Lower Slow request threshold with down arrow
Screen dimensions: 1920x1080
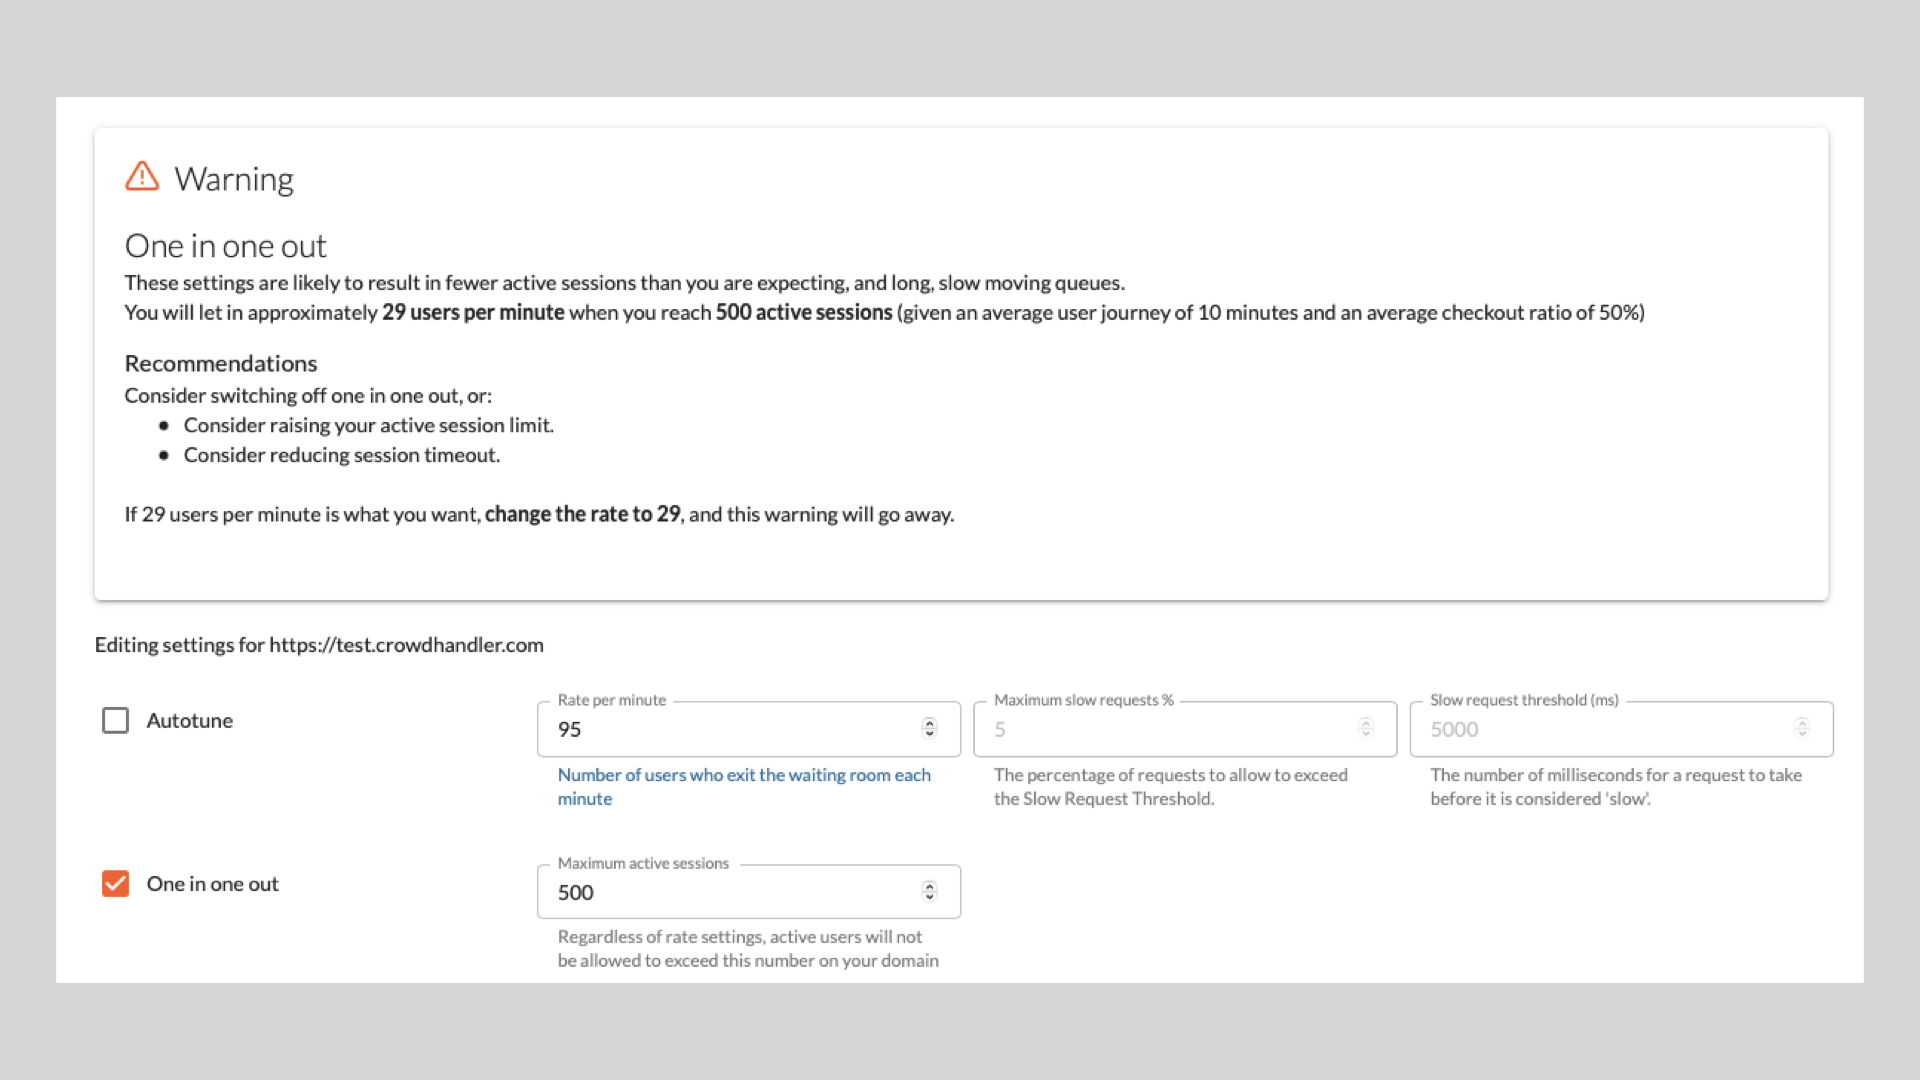coord(1802,734)
